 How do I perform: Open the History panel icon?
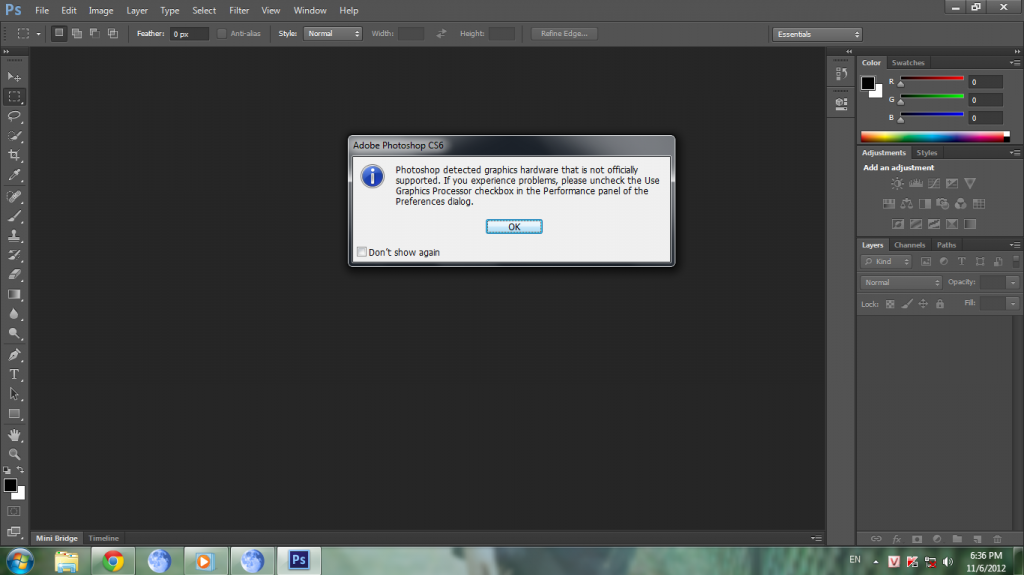coord(841,74)
